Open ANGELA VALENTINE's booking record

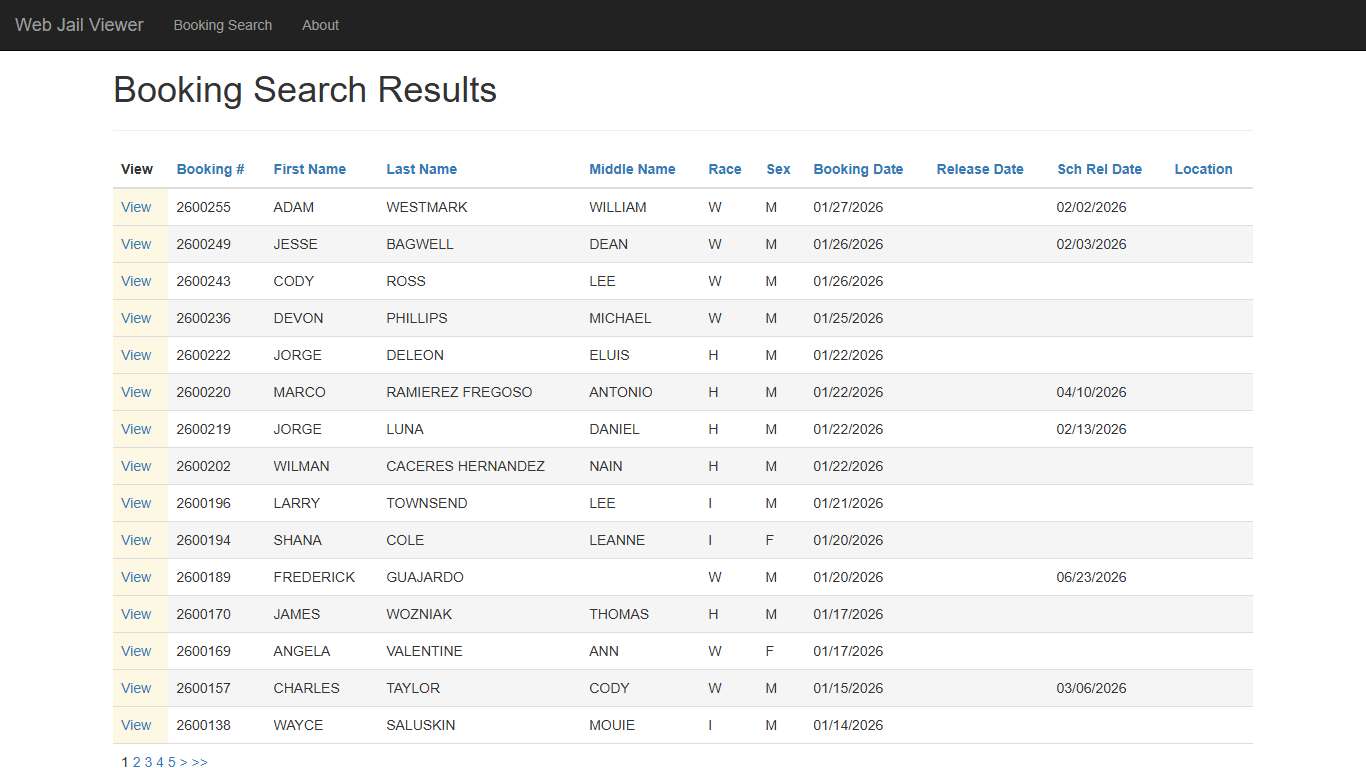pos(136,651)
